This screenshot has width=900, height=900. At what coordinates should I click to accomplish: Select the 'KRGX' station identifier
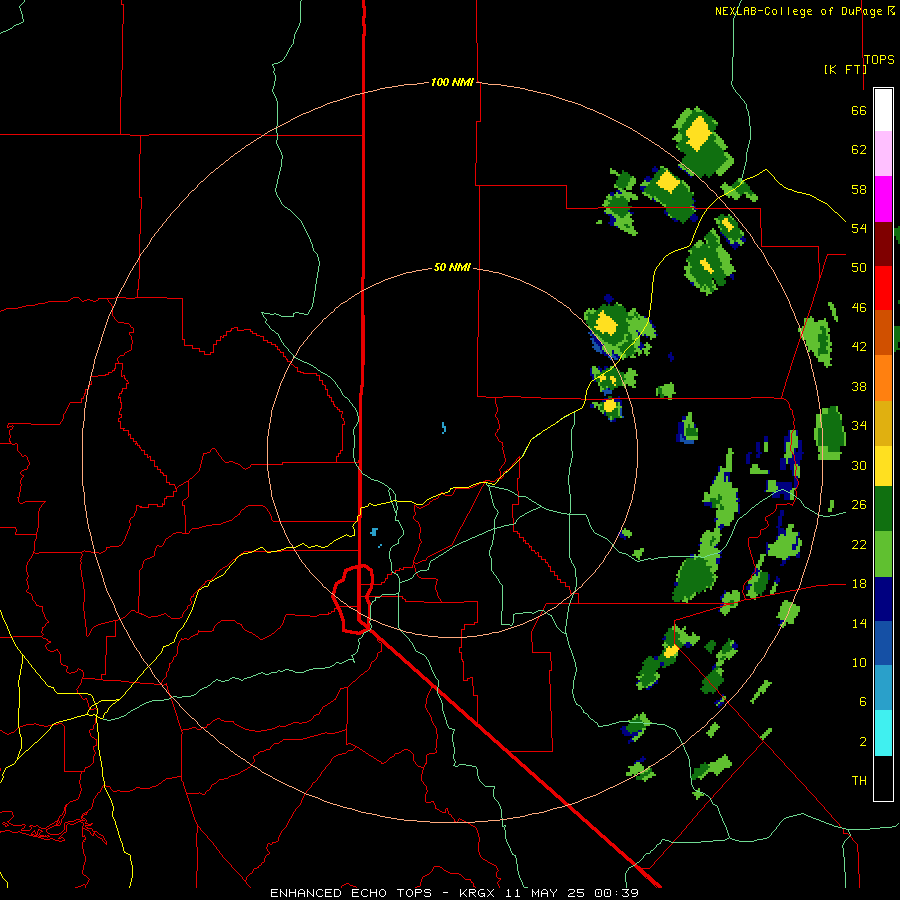pos(477,893)
